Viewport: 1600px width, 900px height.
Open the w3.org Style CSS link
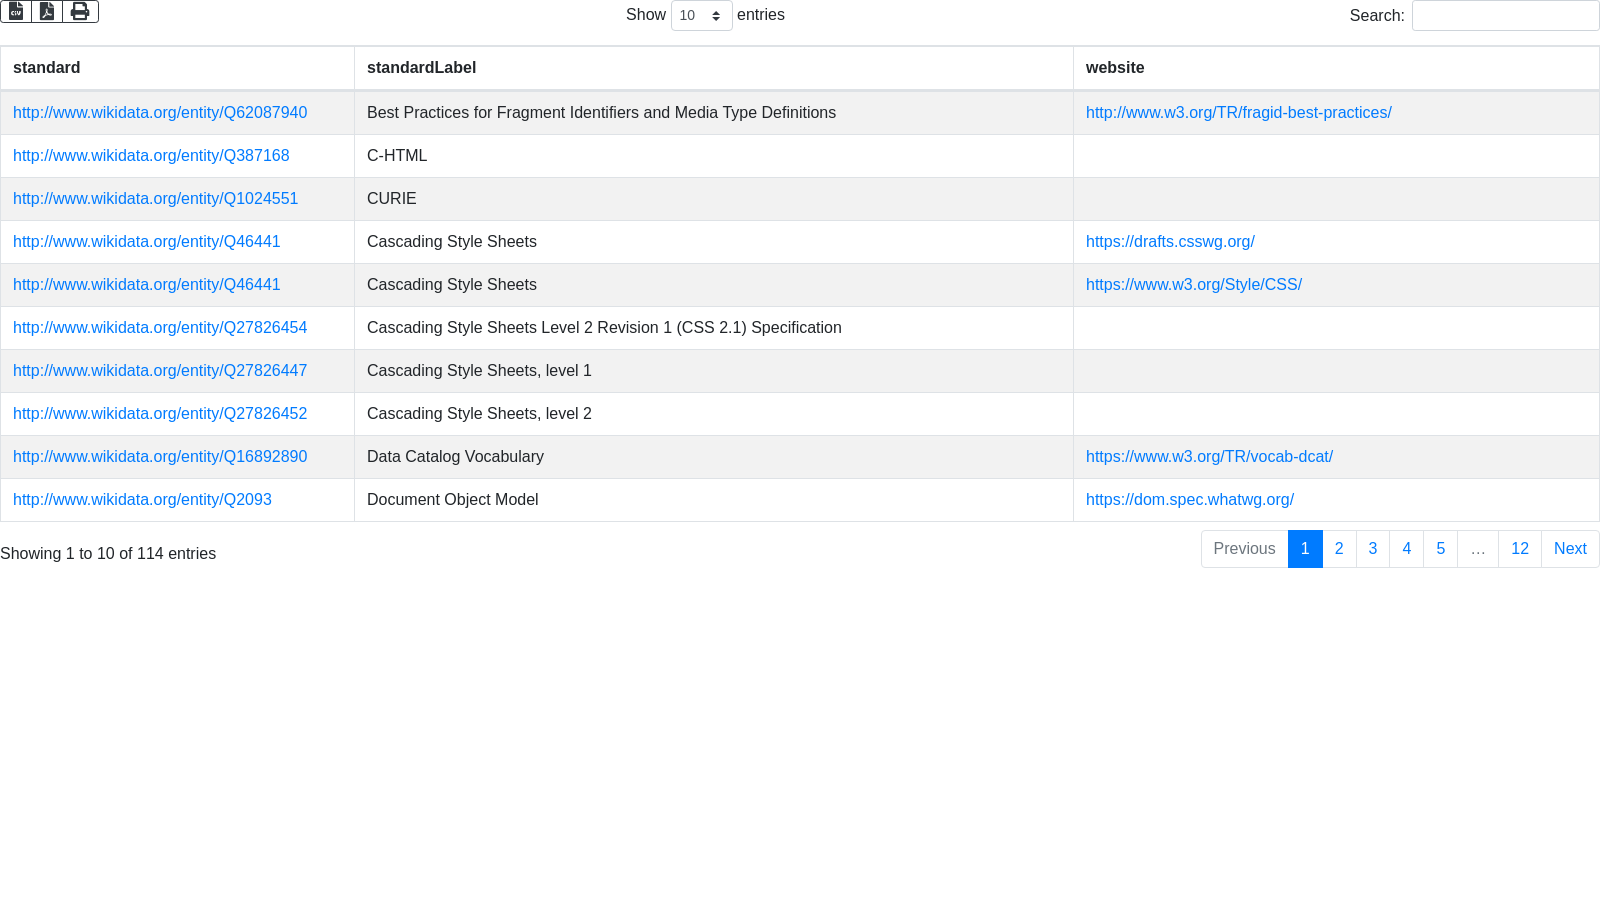pos(1193,285)
